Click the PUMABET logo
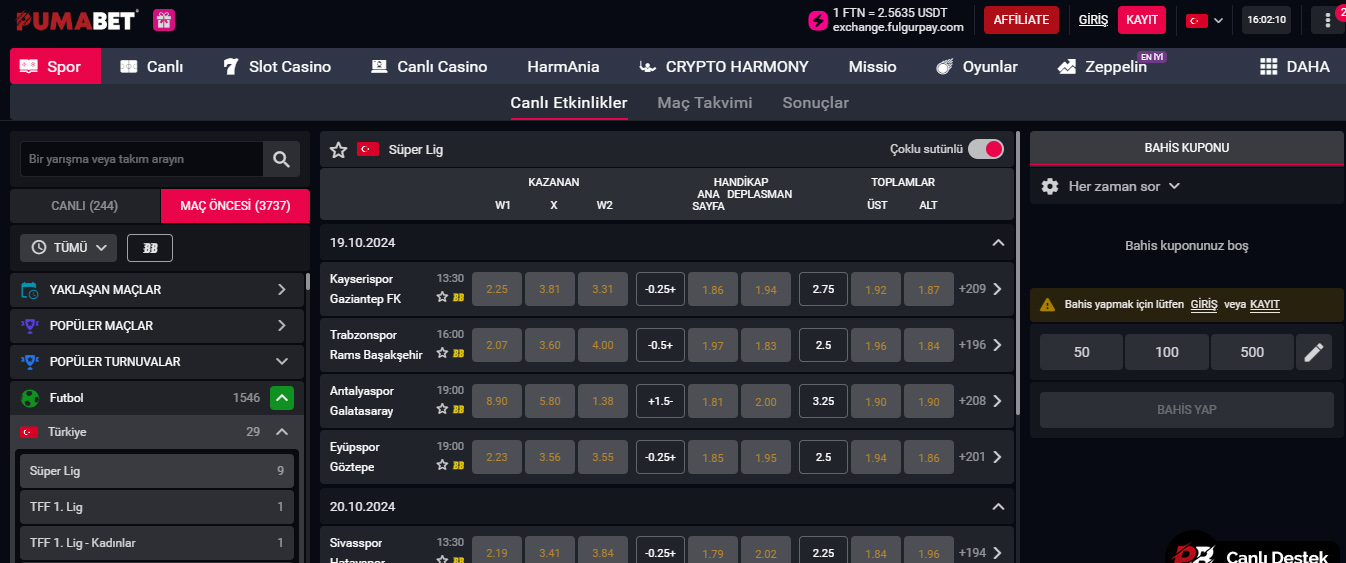This screenshot has height=563, width=1346. click(x=76, y=19)
